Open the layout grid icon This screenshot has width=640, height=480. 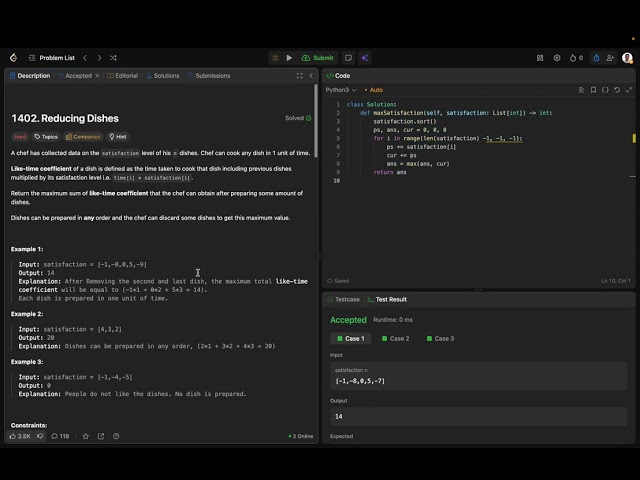540,58
